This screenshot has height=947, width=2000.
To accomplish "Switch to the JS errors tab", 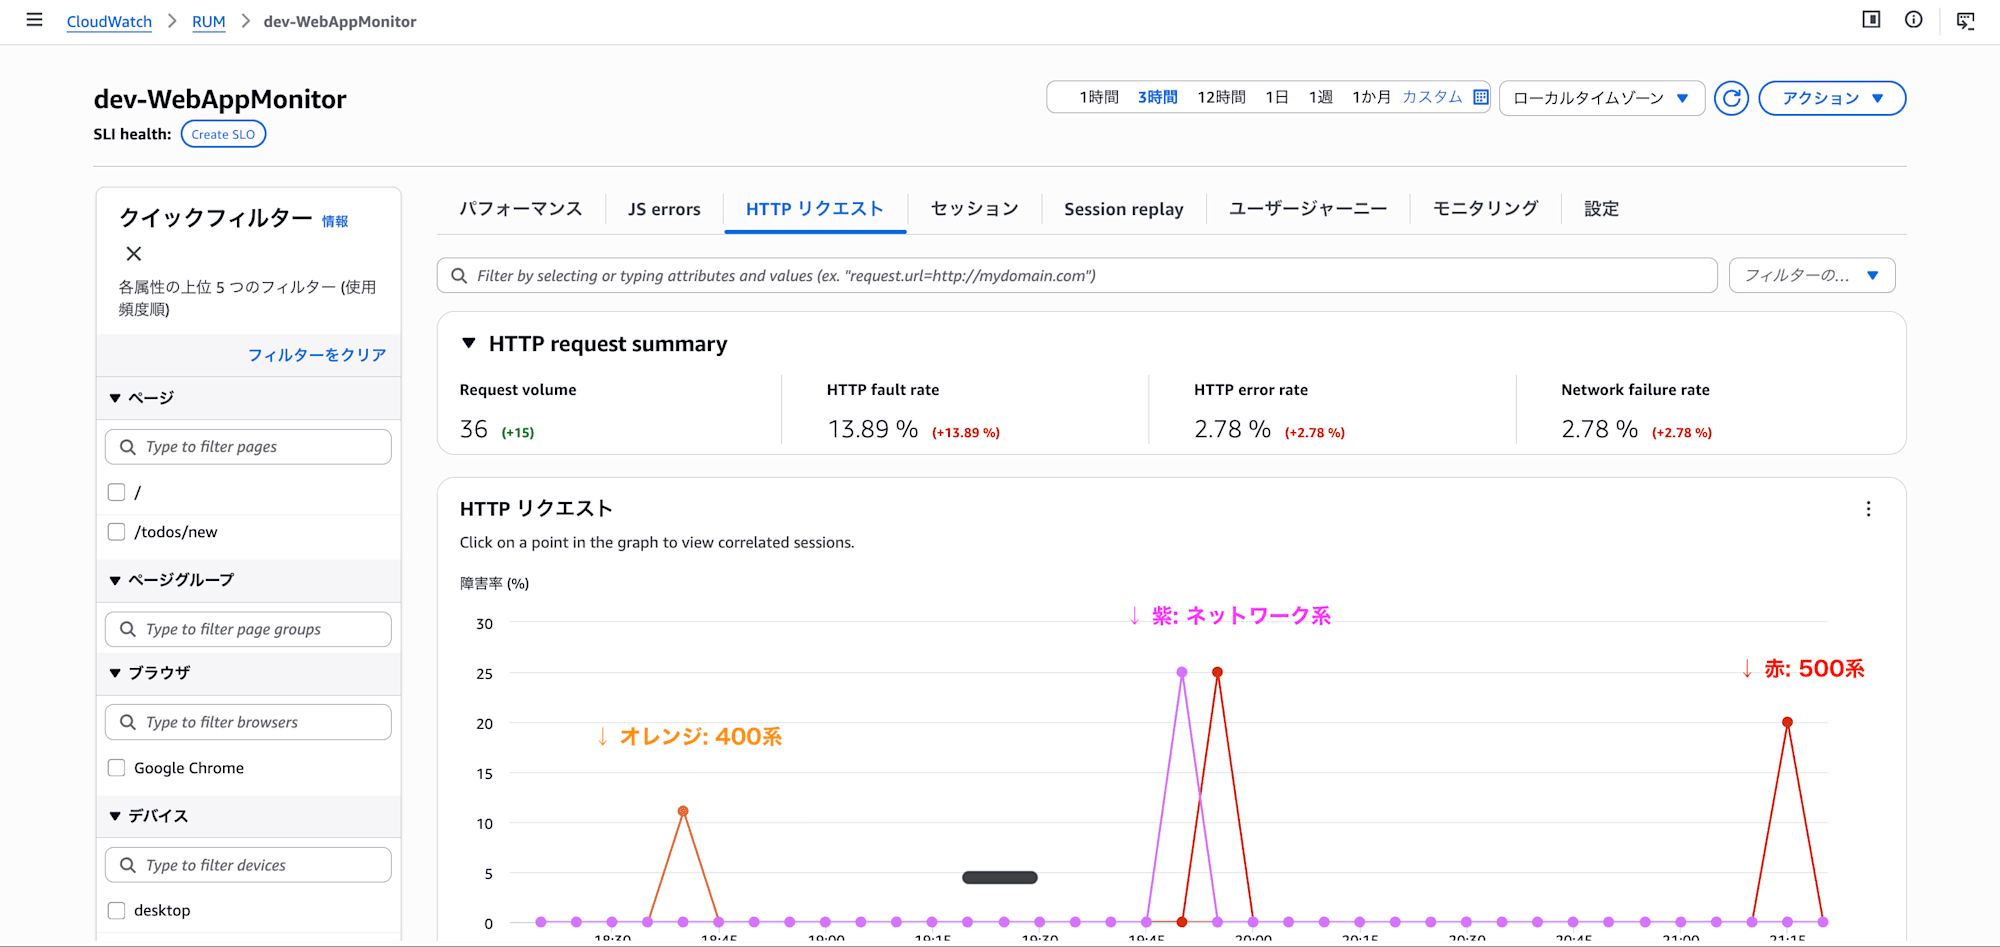I will [664, 209].
